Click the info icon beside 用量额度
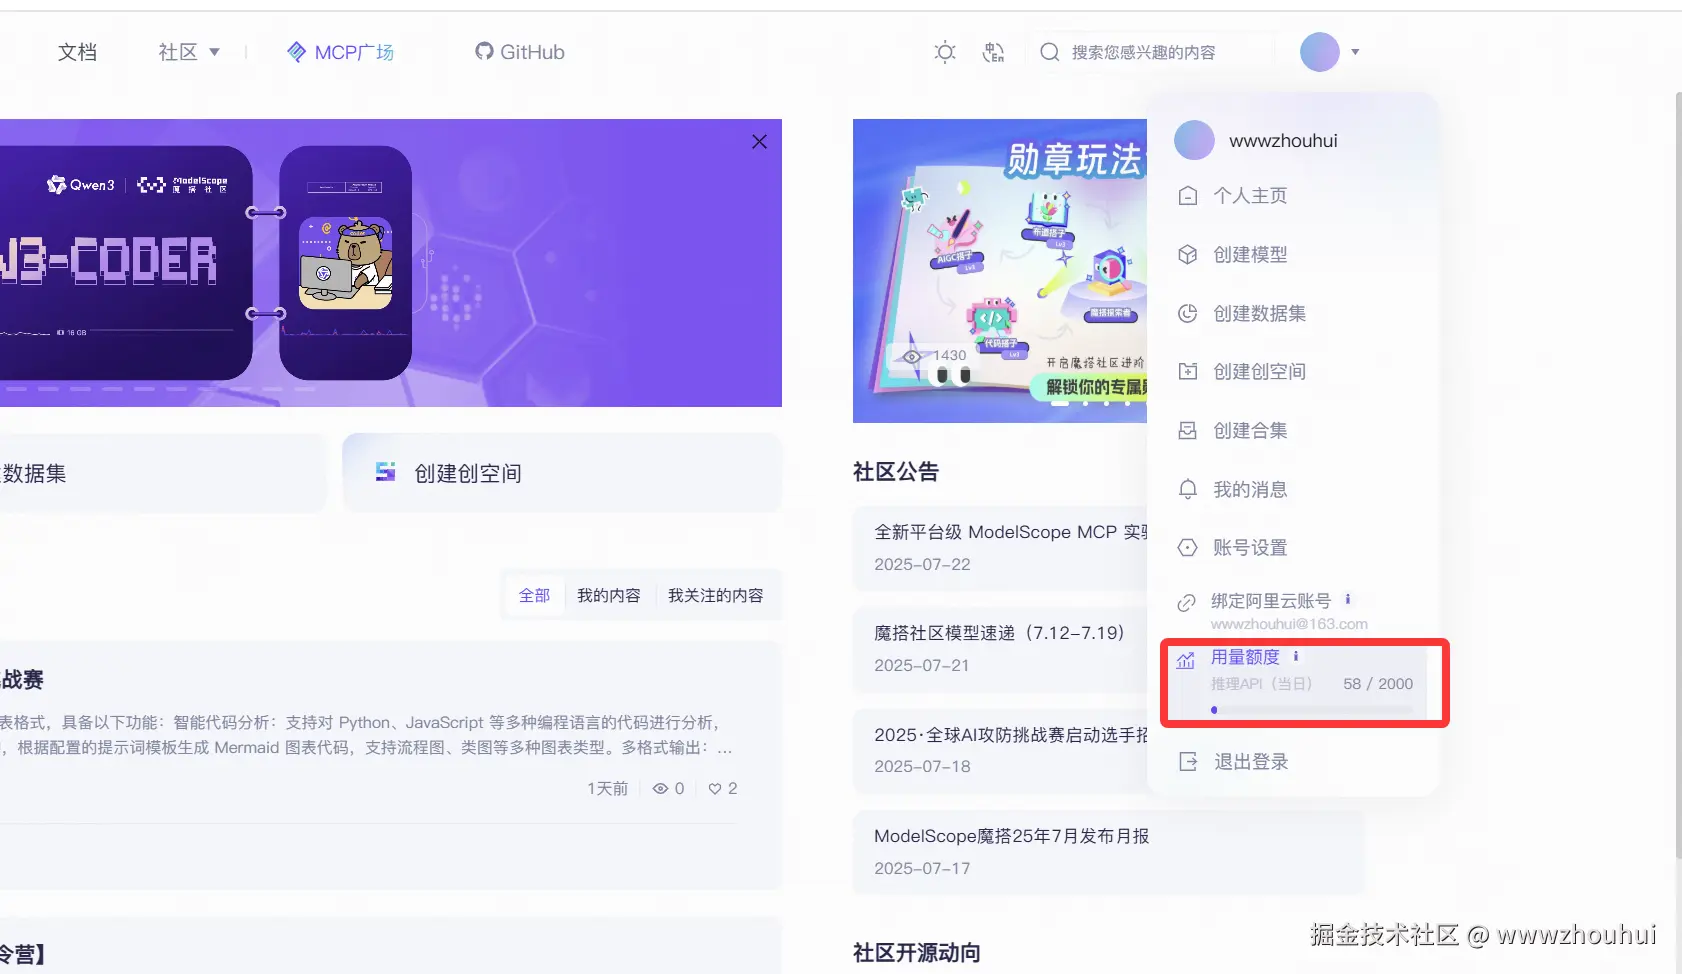The height and width of the screenshot is (974, 1682). click(x=1296, y=657)
